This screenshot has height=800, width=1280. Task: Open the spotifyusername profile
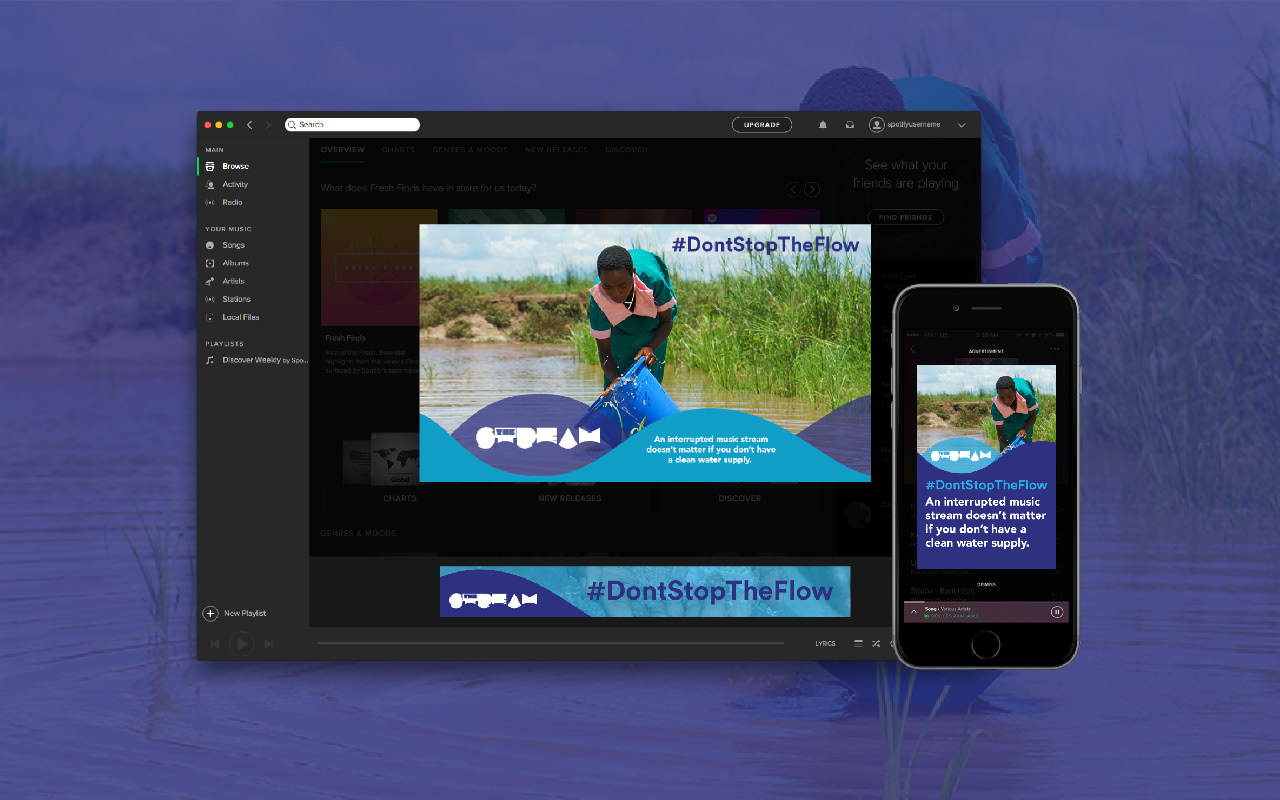pyautogui.click(x=905, y=125)
